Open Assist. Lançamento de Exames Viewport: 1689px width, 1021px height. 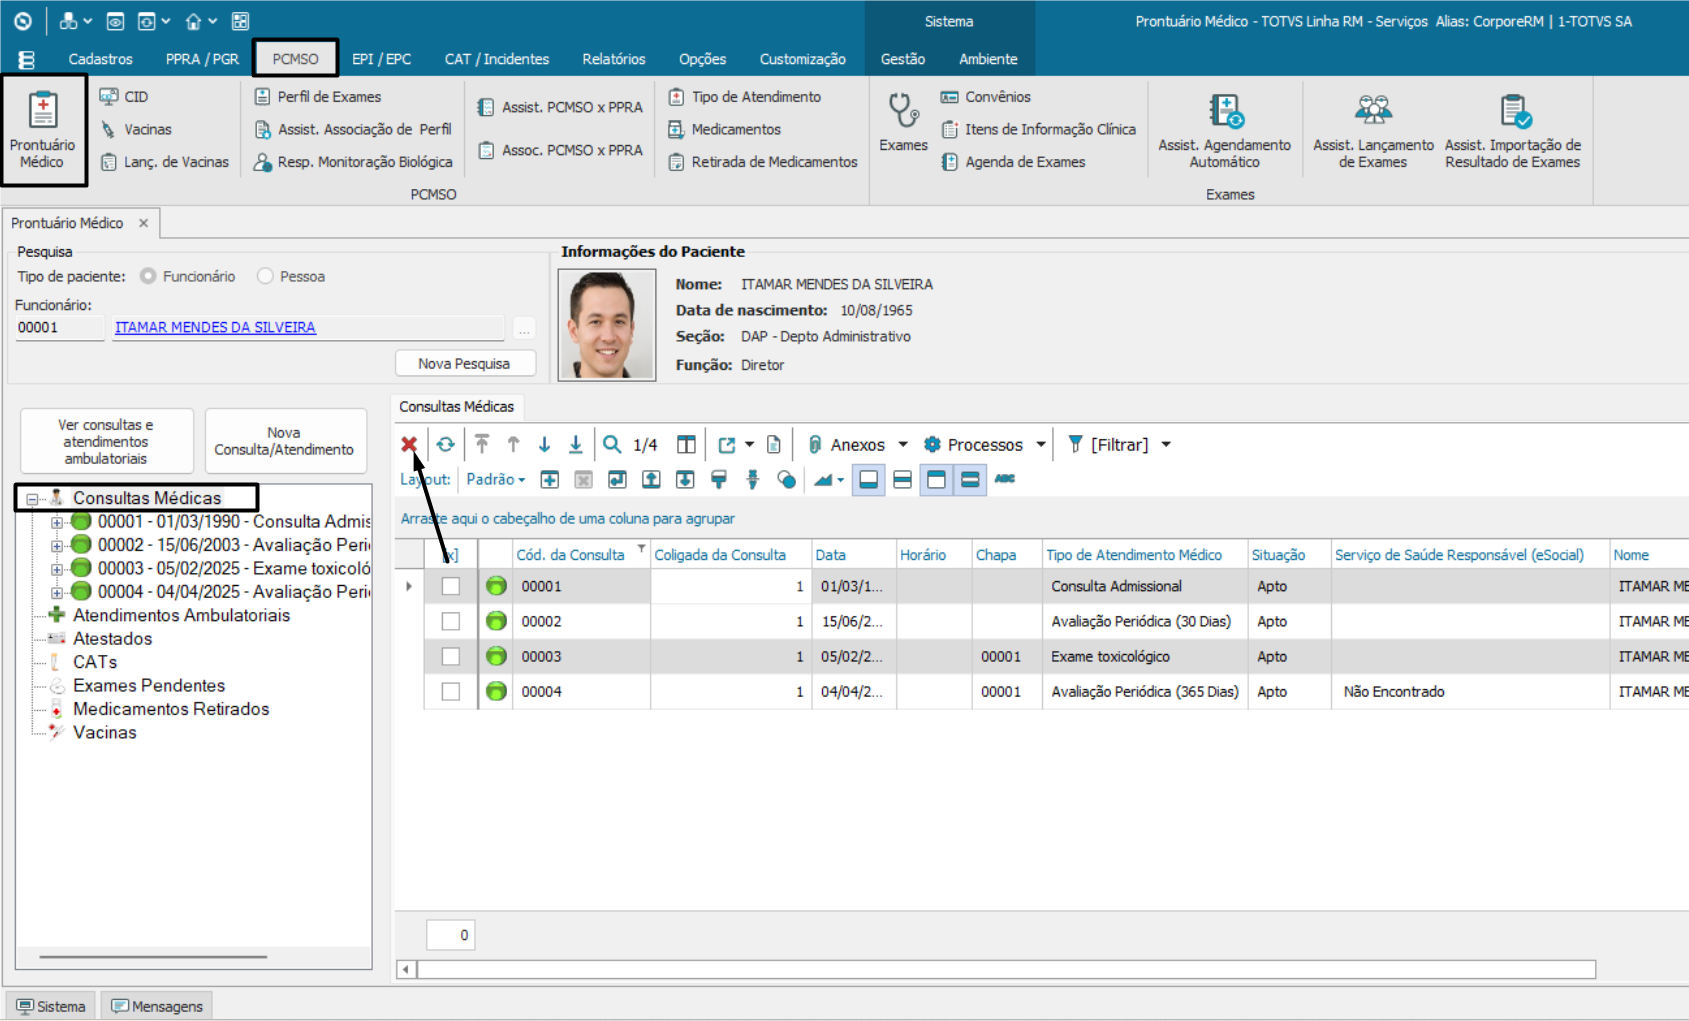tap(1372, 130)
